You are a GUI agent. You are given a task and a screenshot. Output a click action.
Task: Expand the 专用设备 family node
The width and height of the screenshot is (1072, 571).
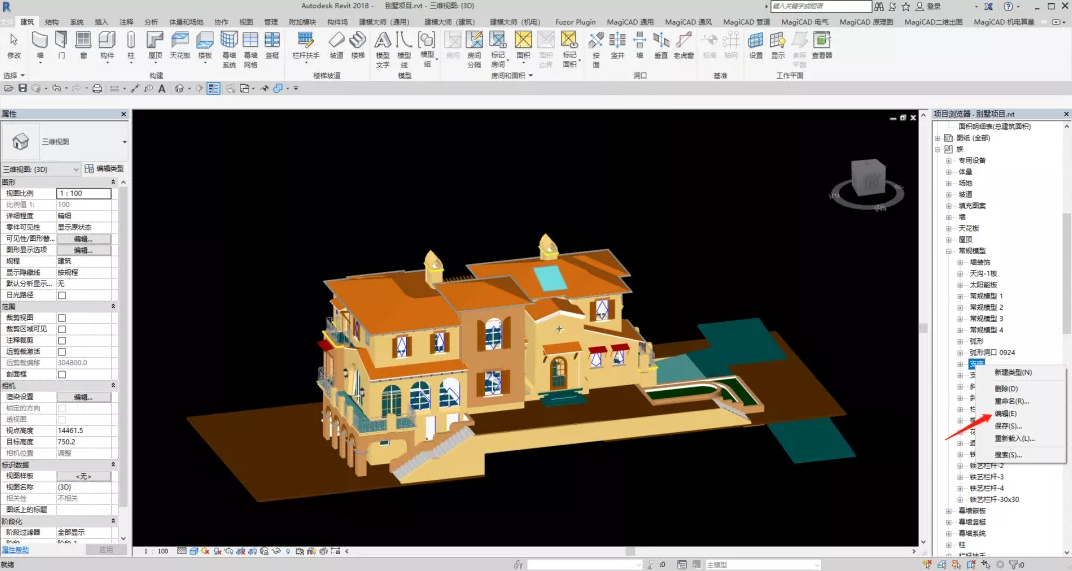point(948,159)
